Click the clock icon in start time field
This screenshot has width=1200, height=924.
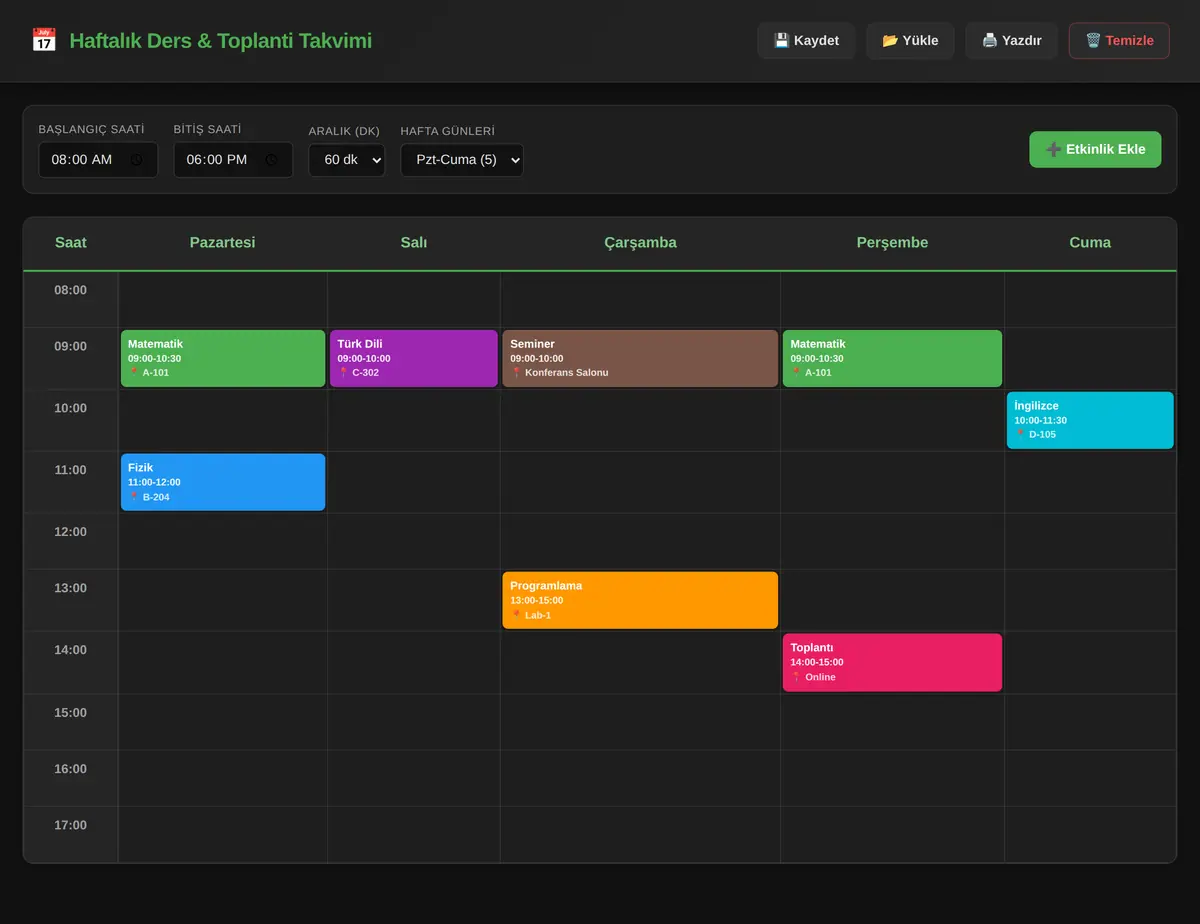(136, 160)
